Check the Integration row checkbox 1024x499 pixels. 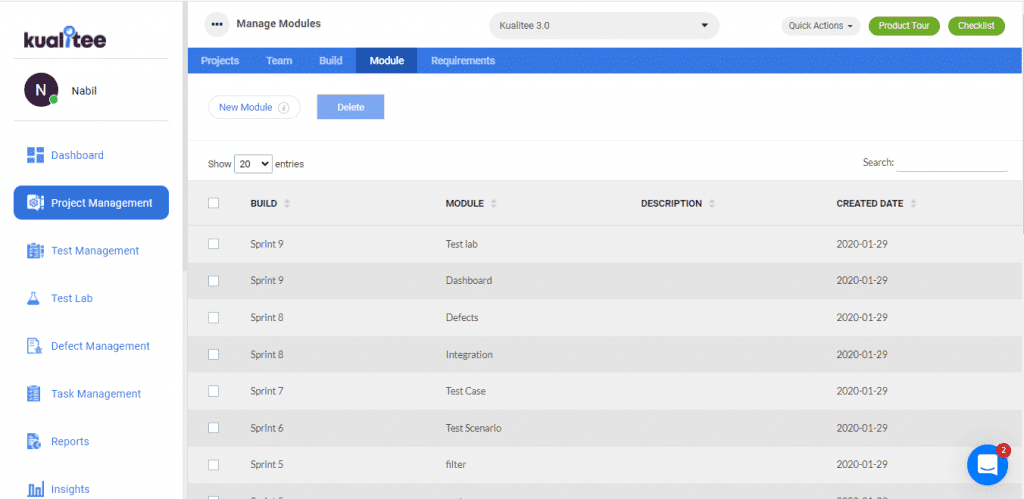tap(214, 354)
